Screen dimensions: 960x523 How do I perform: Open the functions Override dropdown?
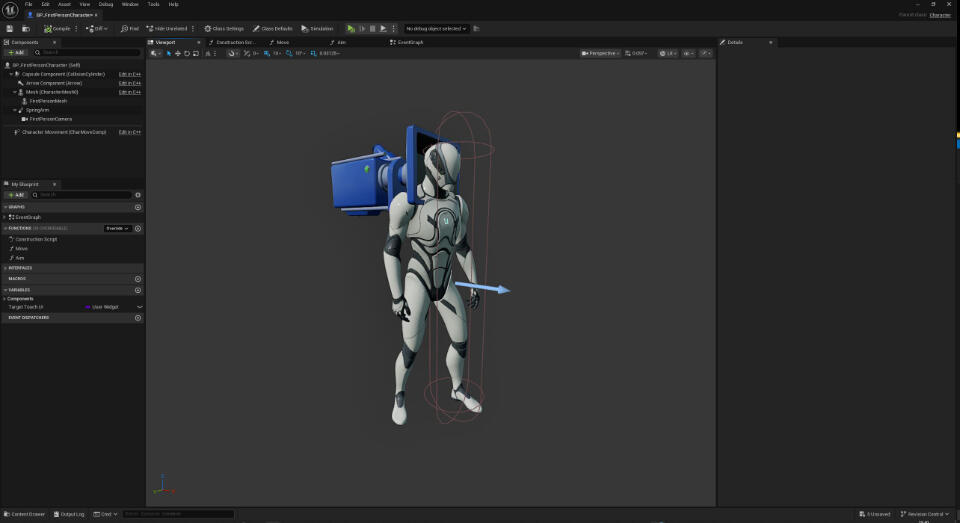(x=117, y=228)
